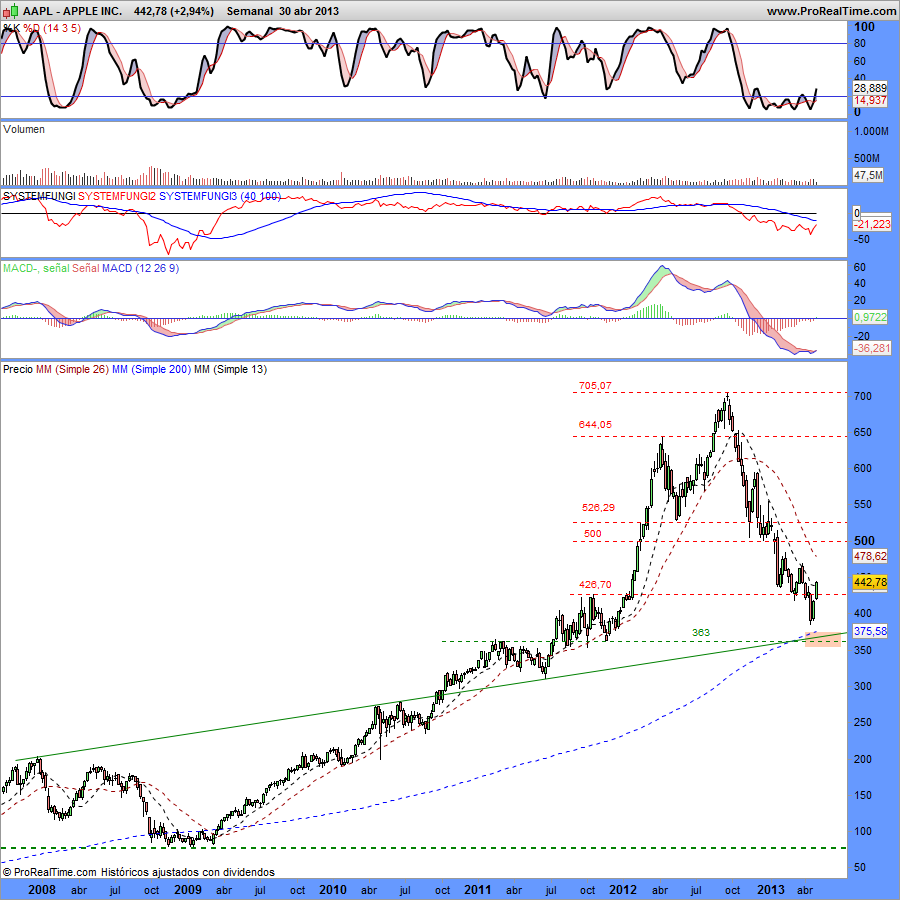This screenshot has width=900, height=900.
Task: Click the 526,29 level label
Action: point(598,507)
